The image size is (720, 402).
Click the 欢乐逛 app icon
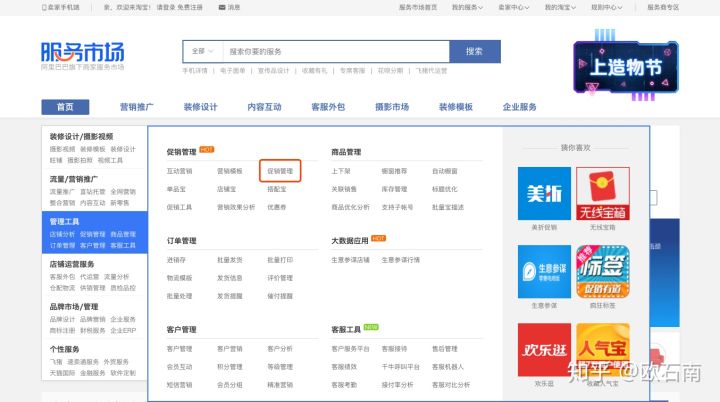pos(544,349)
